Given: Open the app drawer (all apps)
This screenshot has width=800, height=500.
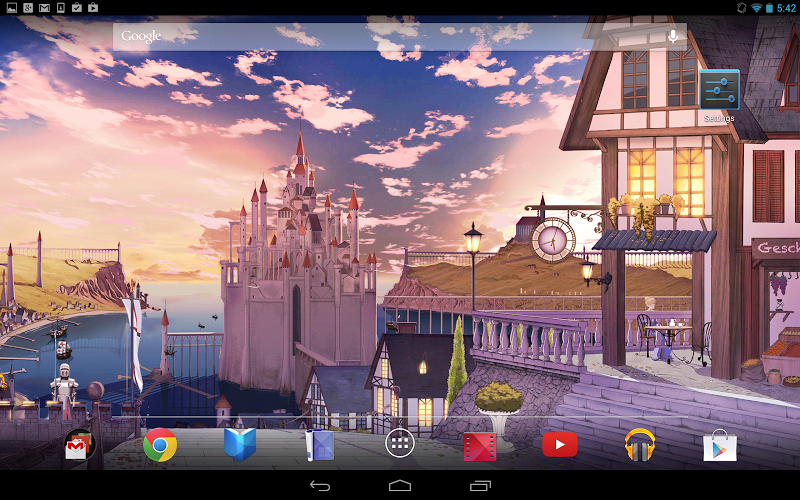Looking at the screenshot, I should click(x=399, y=443).
